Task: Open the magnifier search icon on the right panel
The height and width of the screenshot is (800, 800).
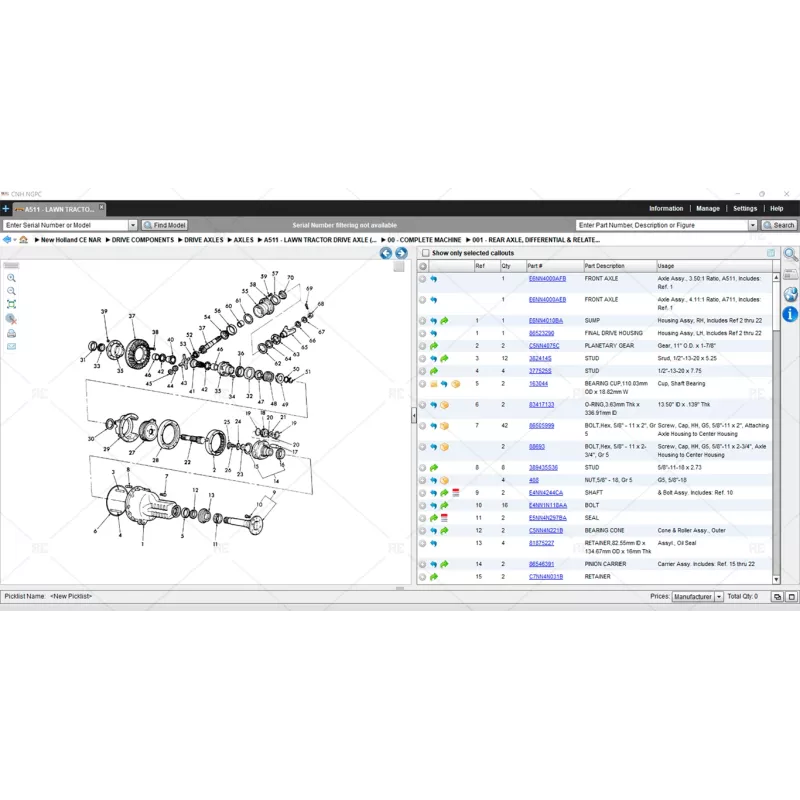Action: 790,255
